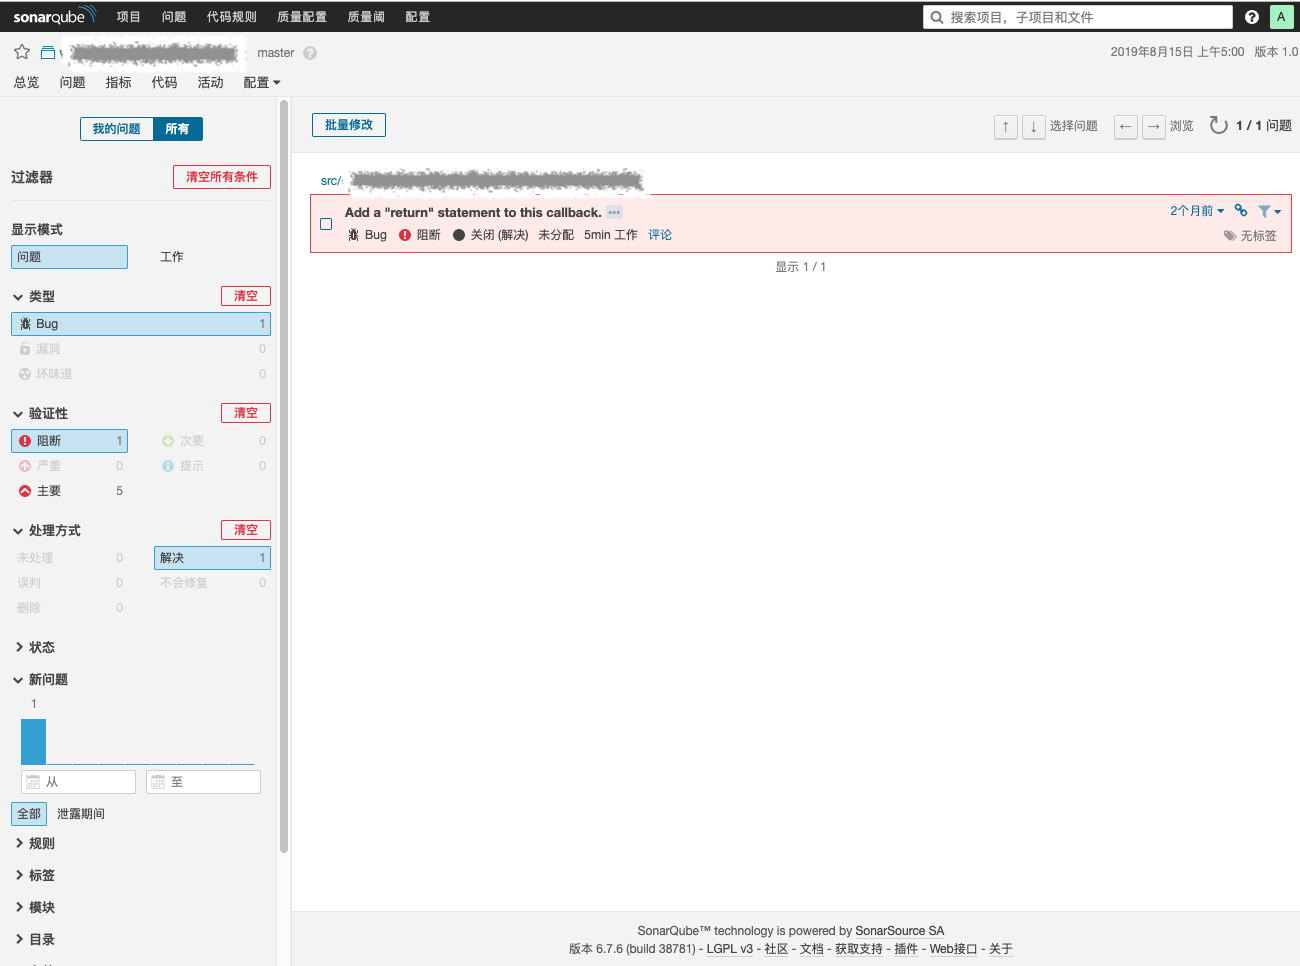Favorite the project with the star icon

22,52
